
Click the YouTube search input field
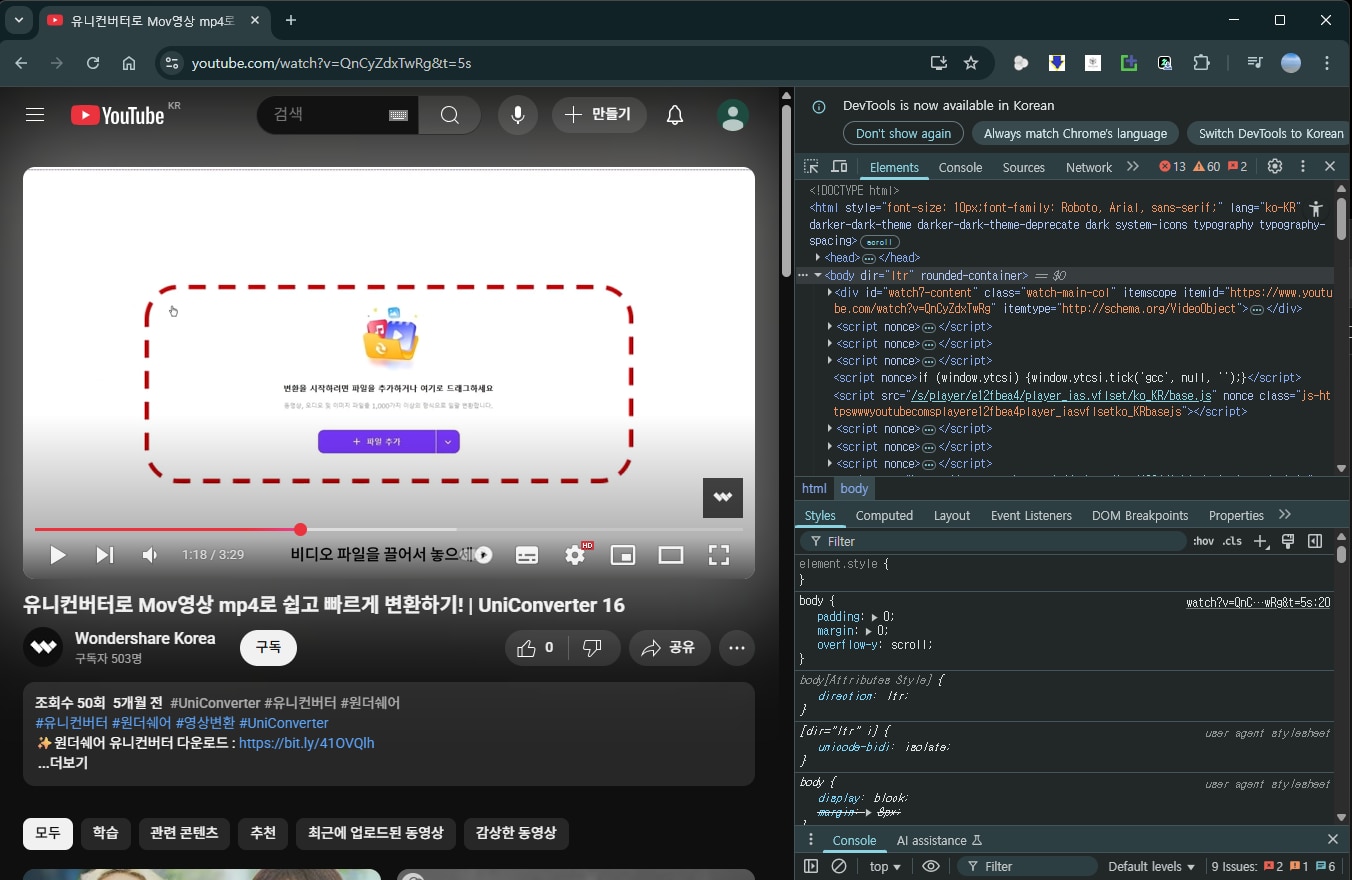coord(328,115)
